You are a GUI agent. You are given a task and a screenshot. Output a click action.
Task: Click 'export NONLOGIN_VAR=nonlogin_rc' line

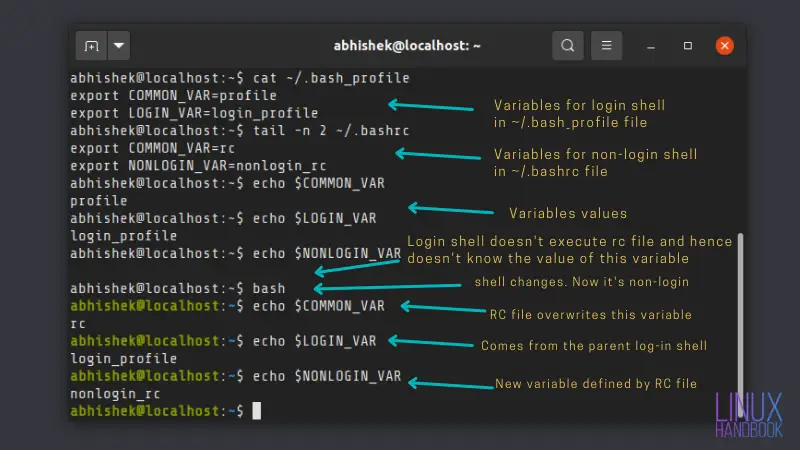(x=198, y=166)
